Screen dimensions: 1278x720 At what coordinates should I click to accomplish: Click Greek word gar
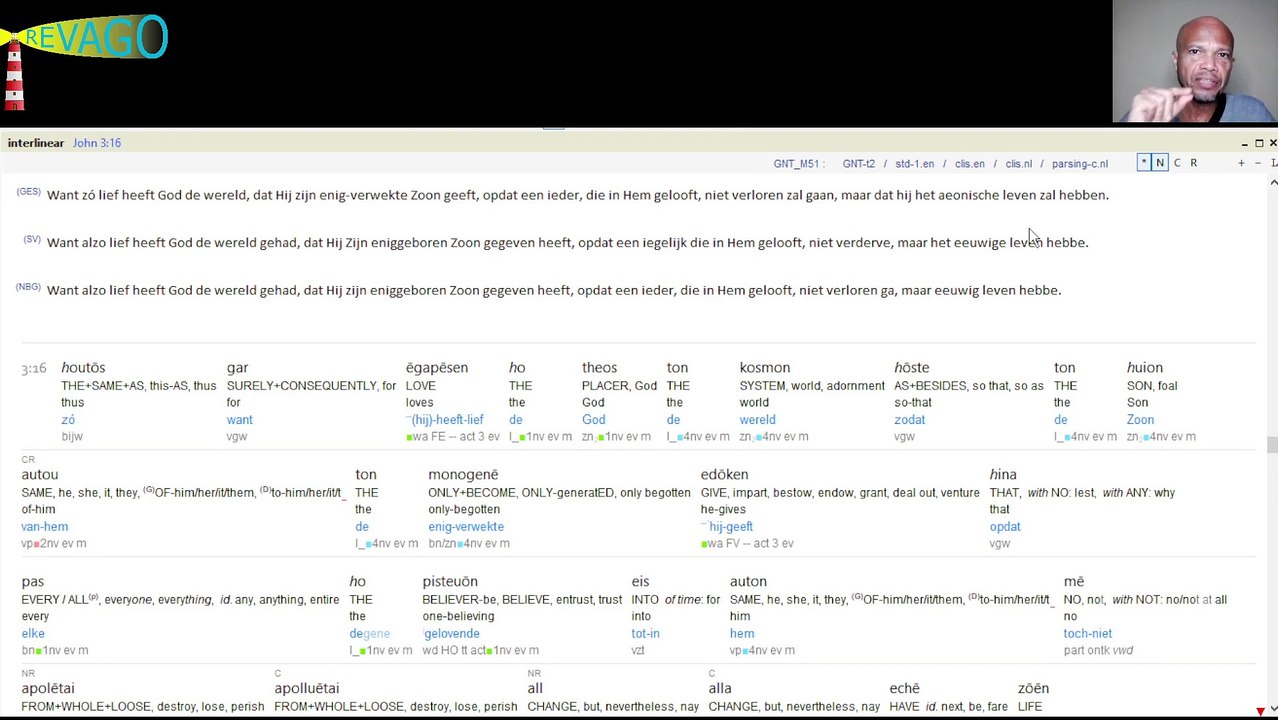(x=237, y=368)
